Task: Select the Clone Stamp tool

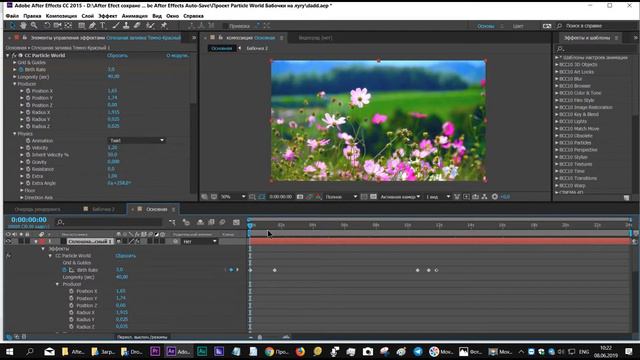Action: pos(126,25)
